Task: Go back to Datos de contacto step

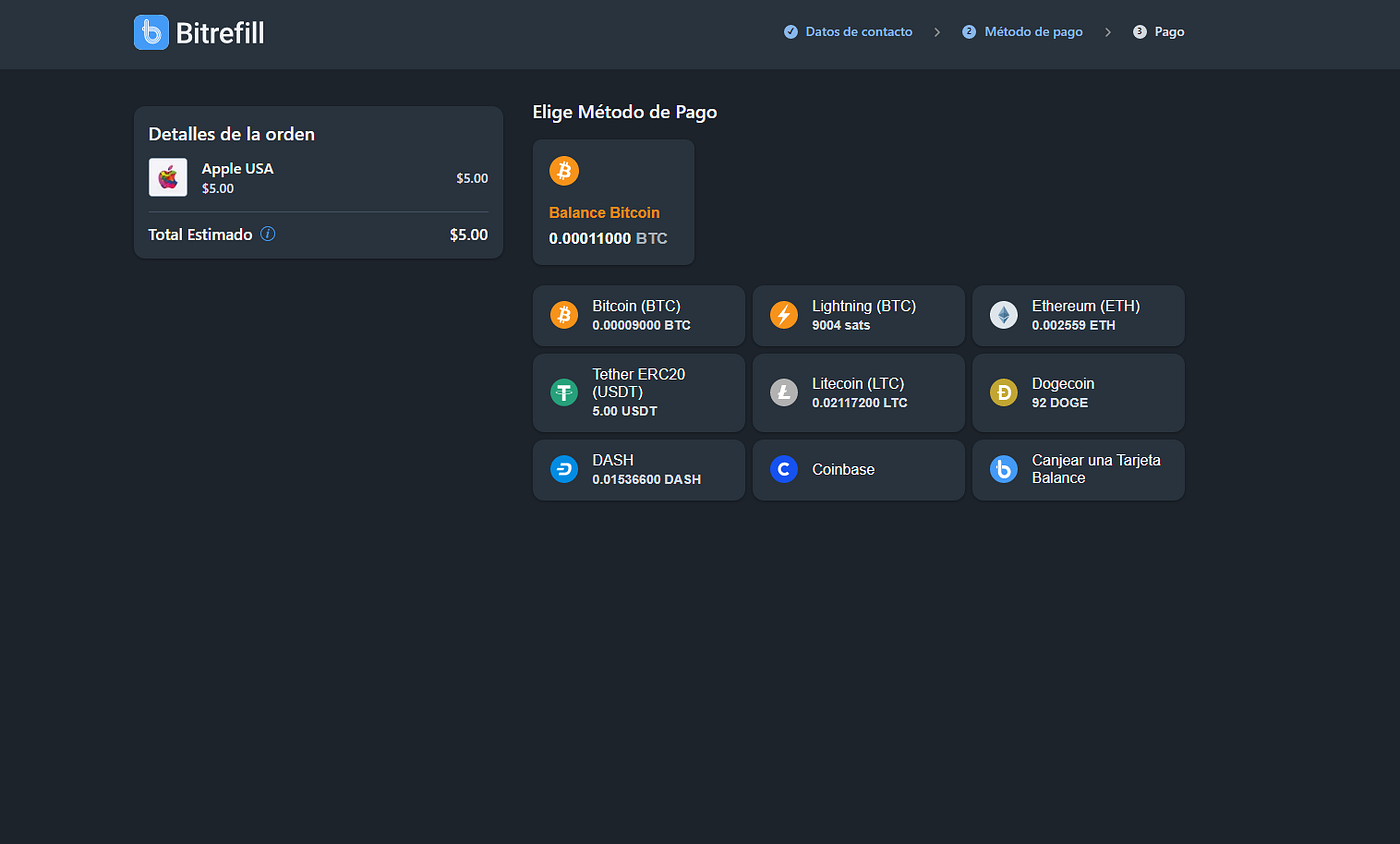Action: pos(859,32)
